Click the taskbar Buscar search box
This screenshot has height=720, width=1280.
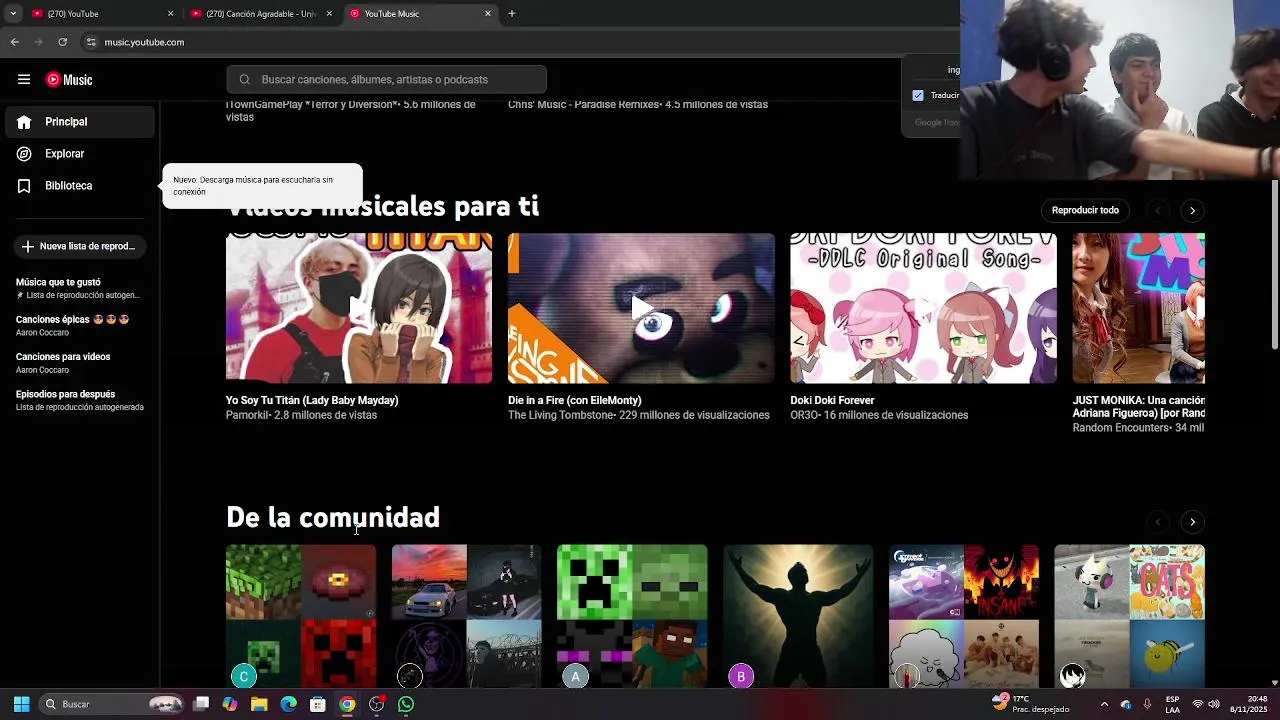point(112,704)
